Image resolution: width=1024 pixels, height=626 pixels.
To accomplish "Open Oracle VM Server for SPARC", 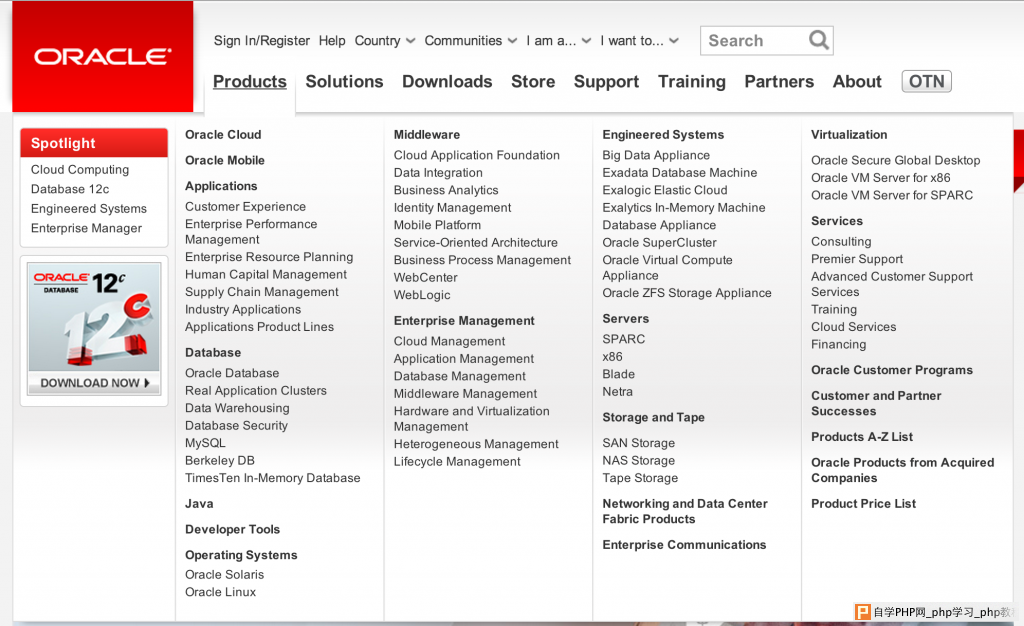I will 891,196.
